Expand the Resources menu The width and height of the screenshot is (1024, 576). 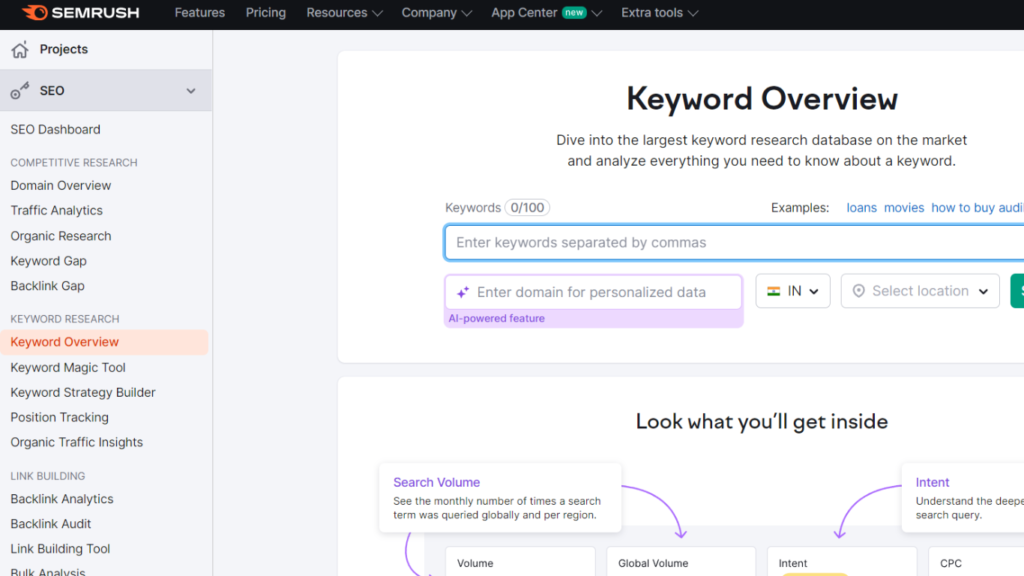pyautogui.click(x=344, y=12)
